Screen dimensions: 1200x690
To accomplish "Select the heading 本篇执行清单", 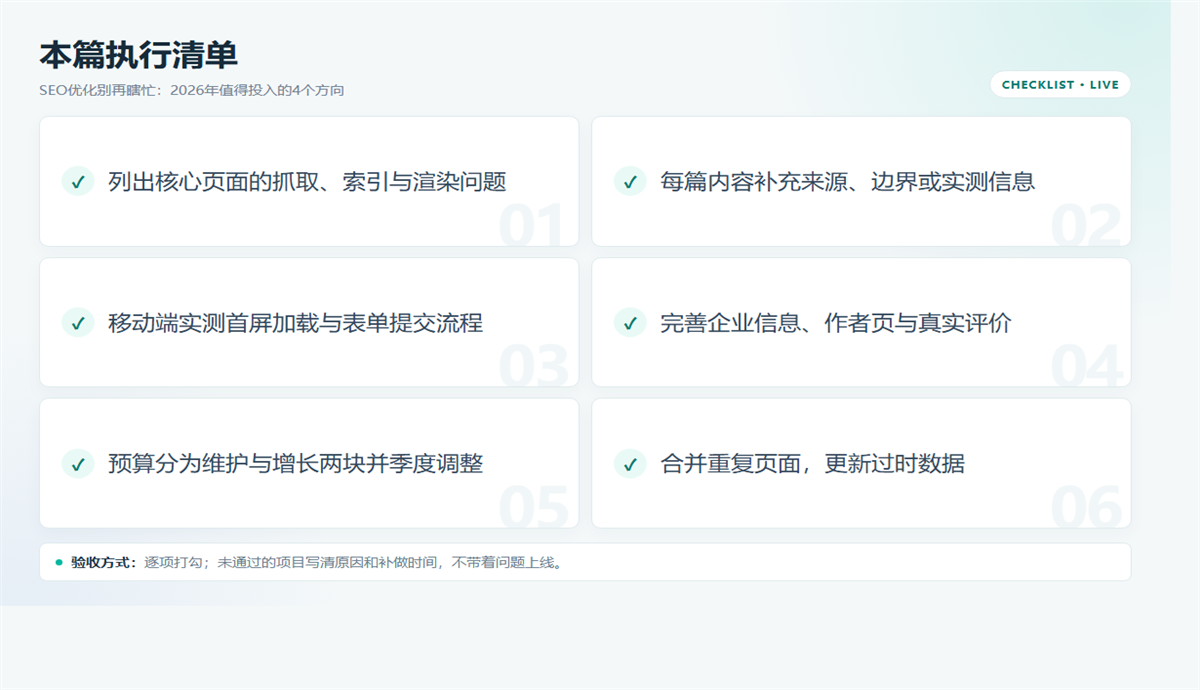I will [139, 55].
